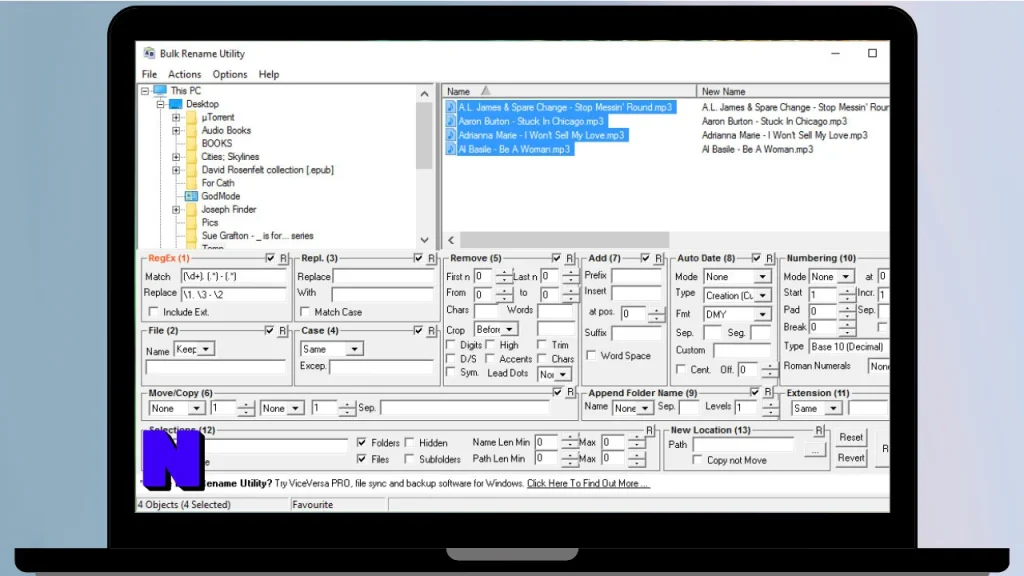Reset Auto Date (8) with R button

(x=770, y=259)
